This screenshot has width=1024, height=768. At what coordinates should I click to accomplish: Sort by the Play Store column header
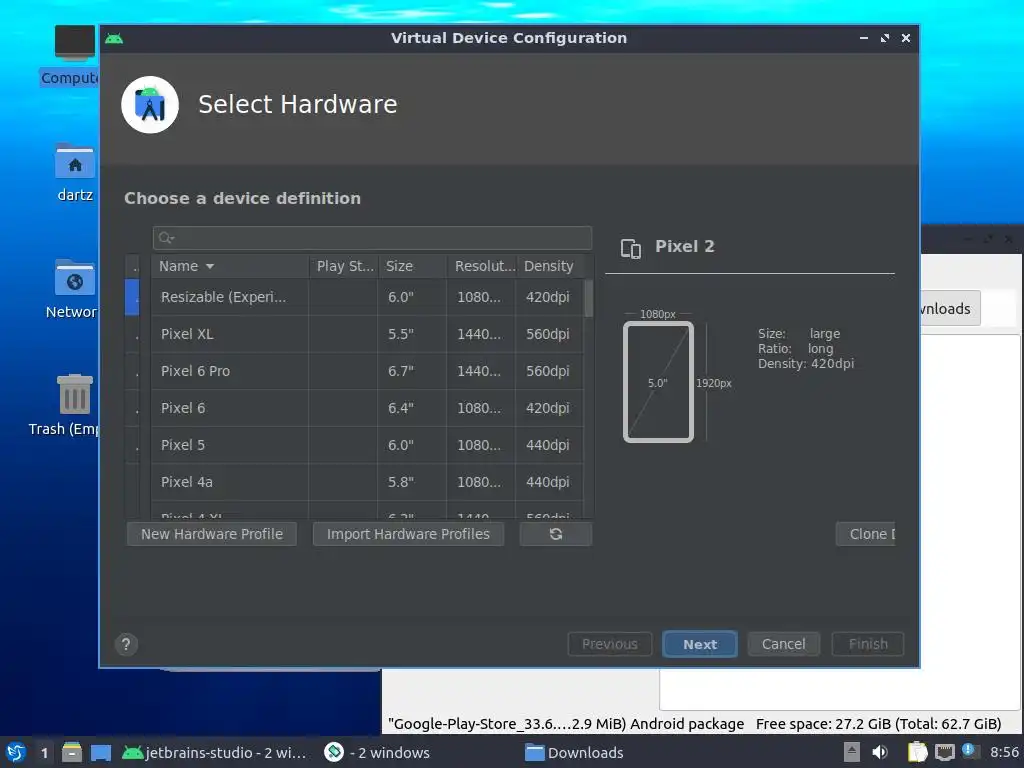tap(344, 266)
